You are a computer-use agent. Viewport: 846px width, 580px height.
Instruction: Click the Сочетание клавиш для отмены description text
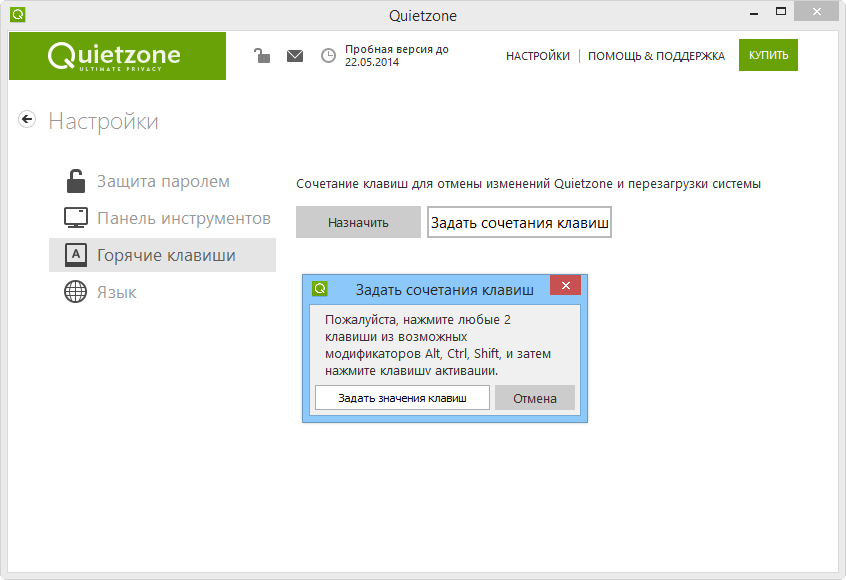(x=528, y=184)
